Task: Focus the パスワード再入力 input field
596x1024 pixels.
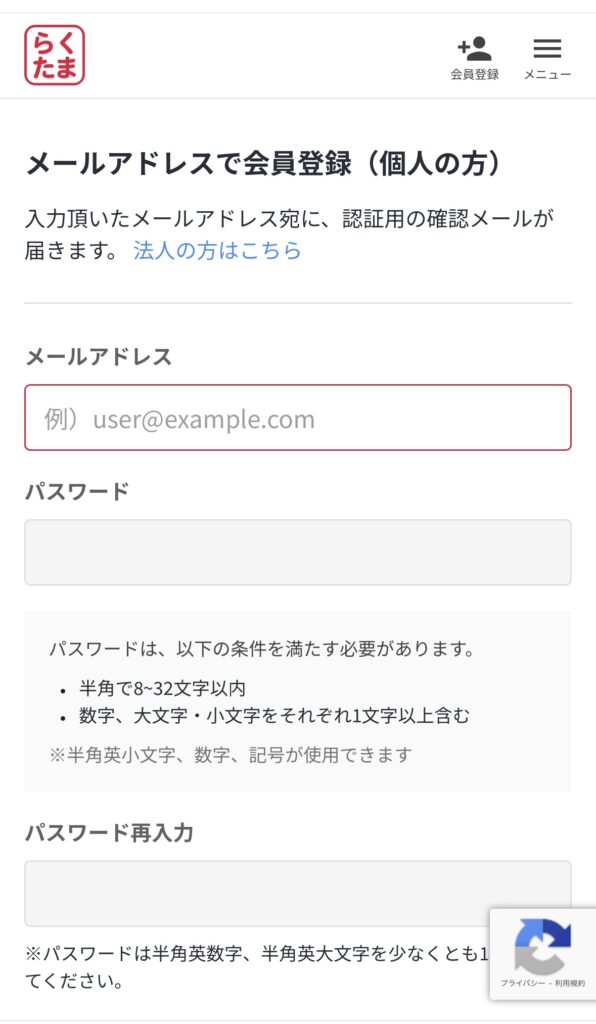Action: pyautogui.click(x=298, y=893)
